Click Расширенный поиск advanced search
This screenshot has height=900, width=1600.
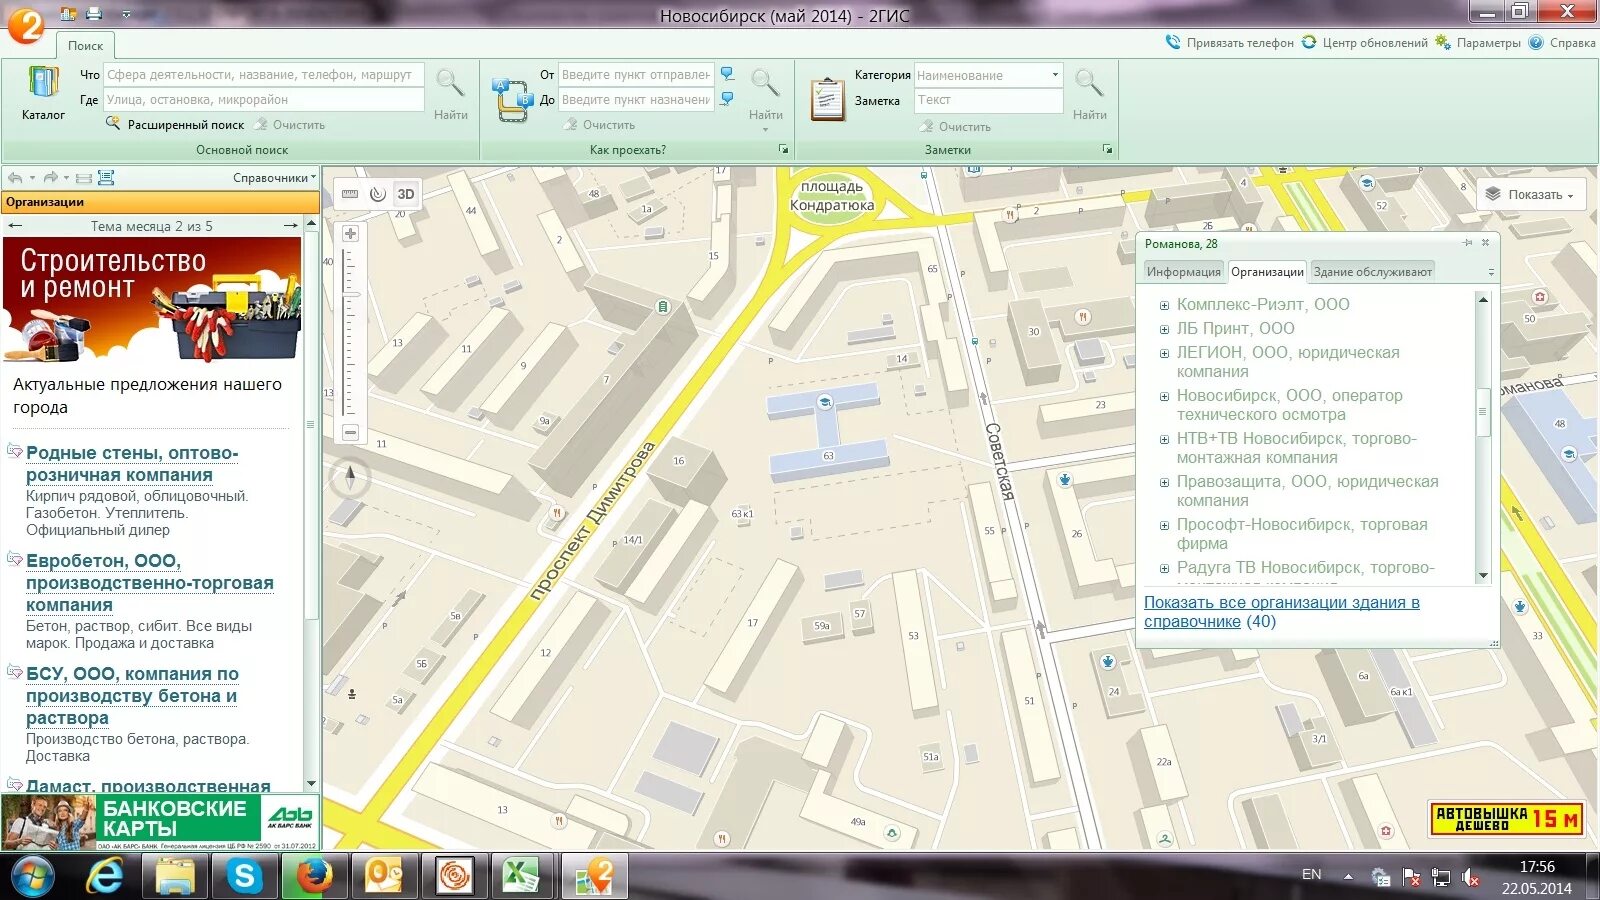click(175, 125)
